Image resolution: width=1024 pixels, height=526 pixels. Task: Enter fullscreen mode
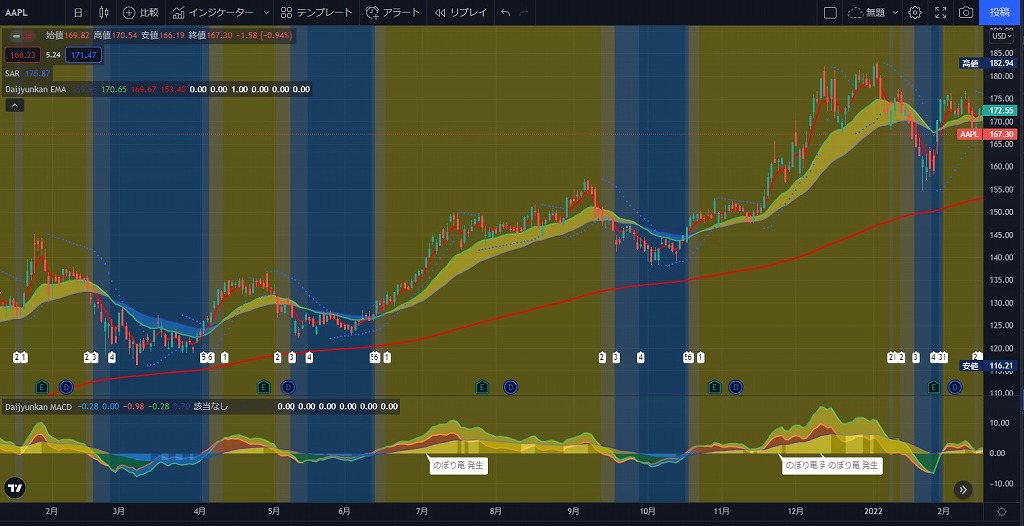point(940,13)
